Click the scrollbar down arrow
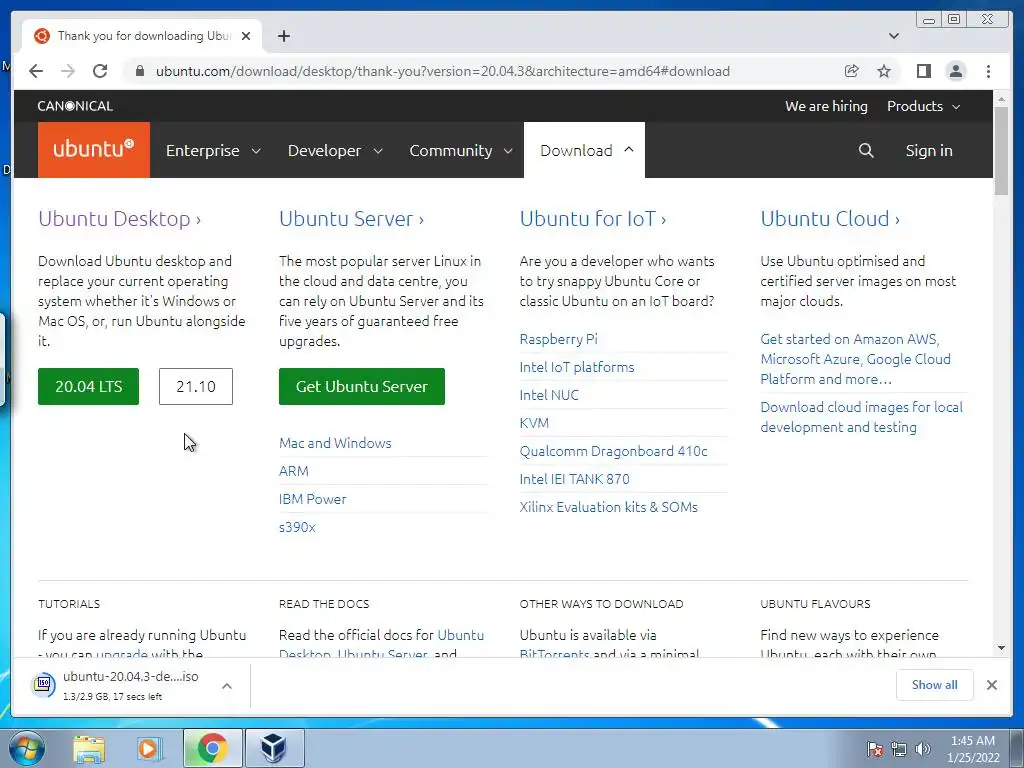Viewport: 1024px width, 768px height. click(x=1001, y=648)
